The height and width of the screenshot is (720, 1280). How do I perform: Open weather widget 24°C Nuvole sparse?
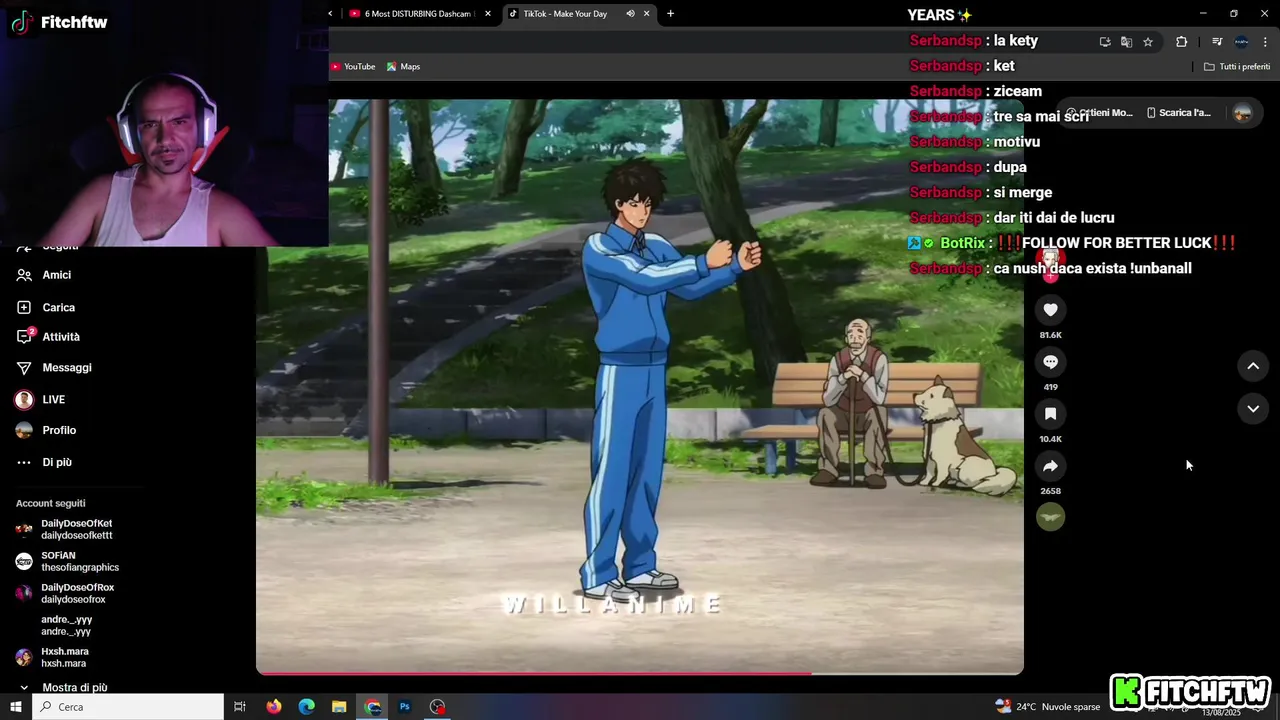[1047, 707]
